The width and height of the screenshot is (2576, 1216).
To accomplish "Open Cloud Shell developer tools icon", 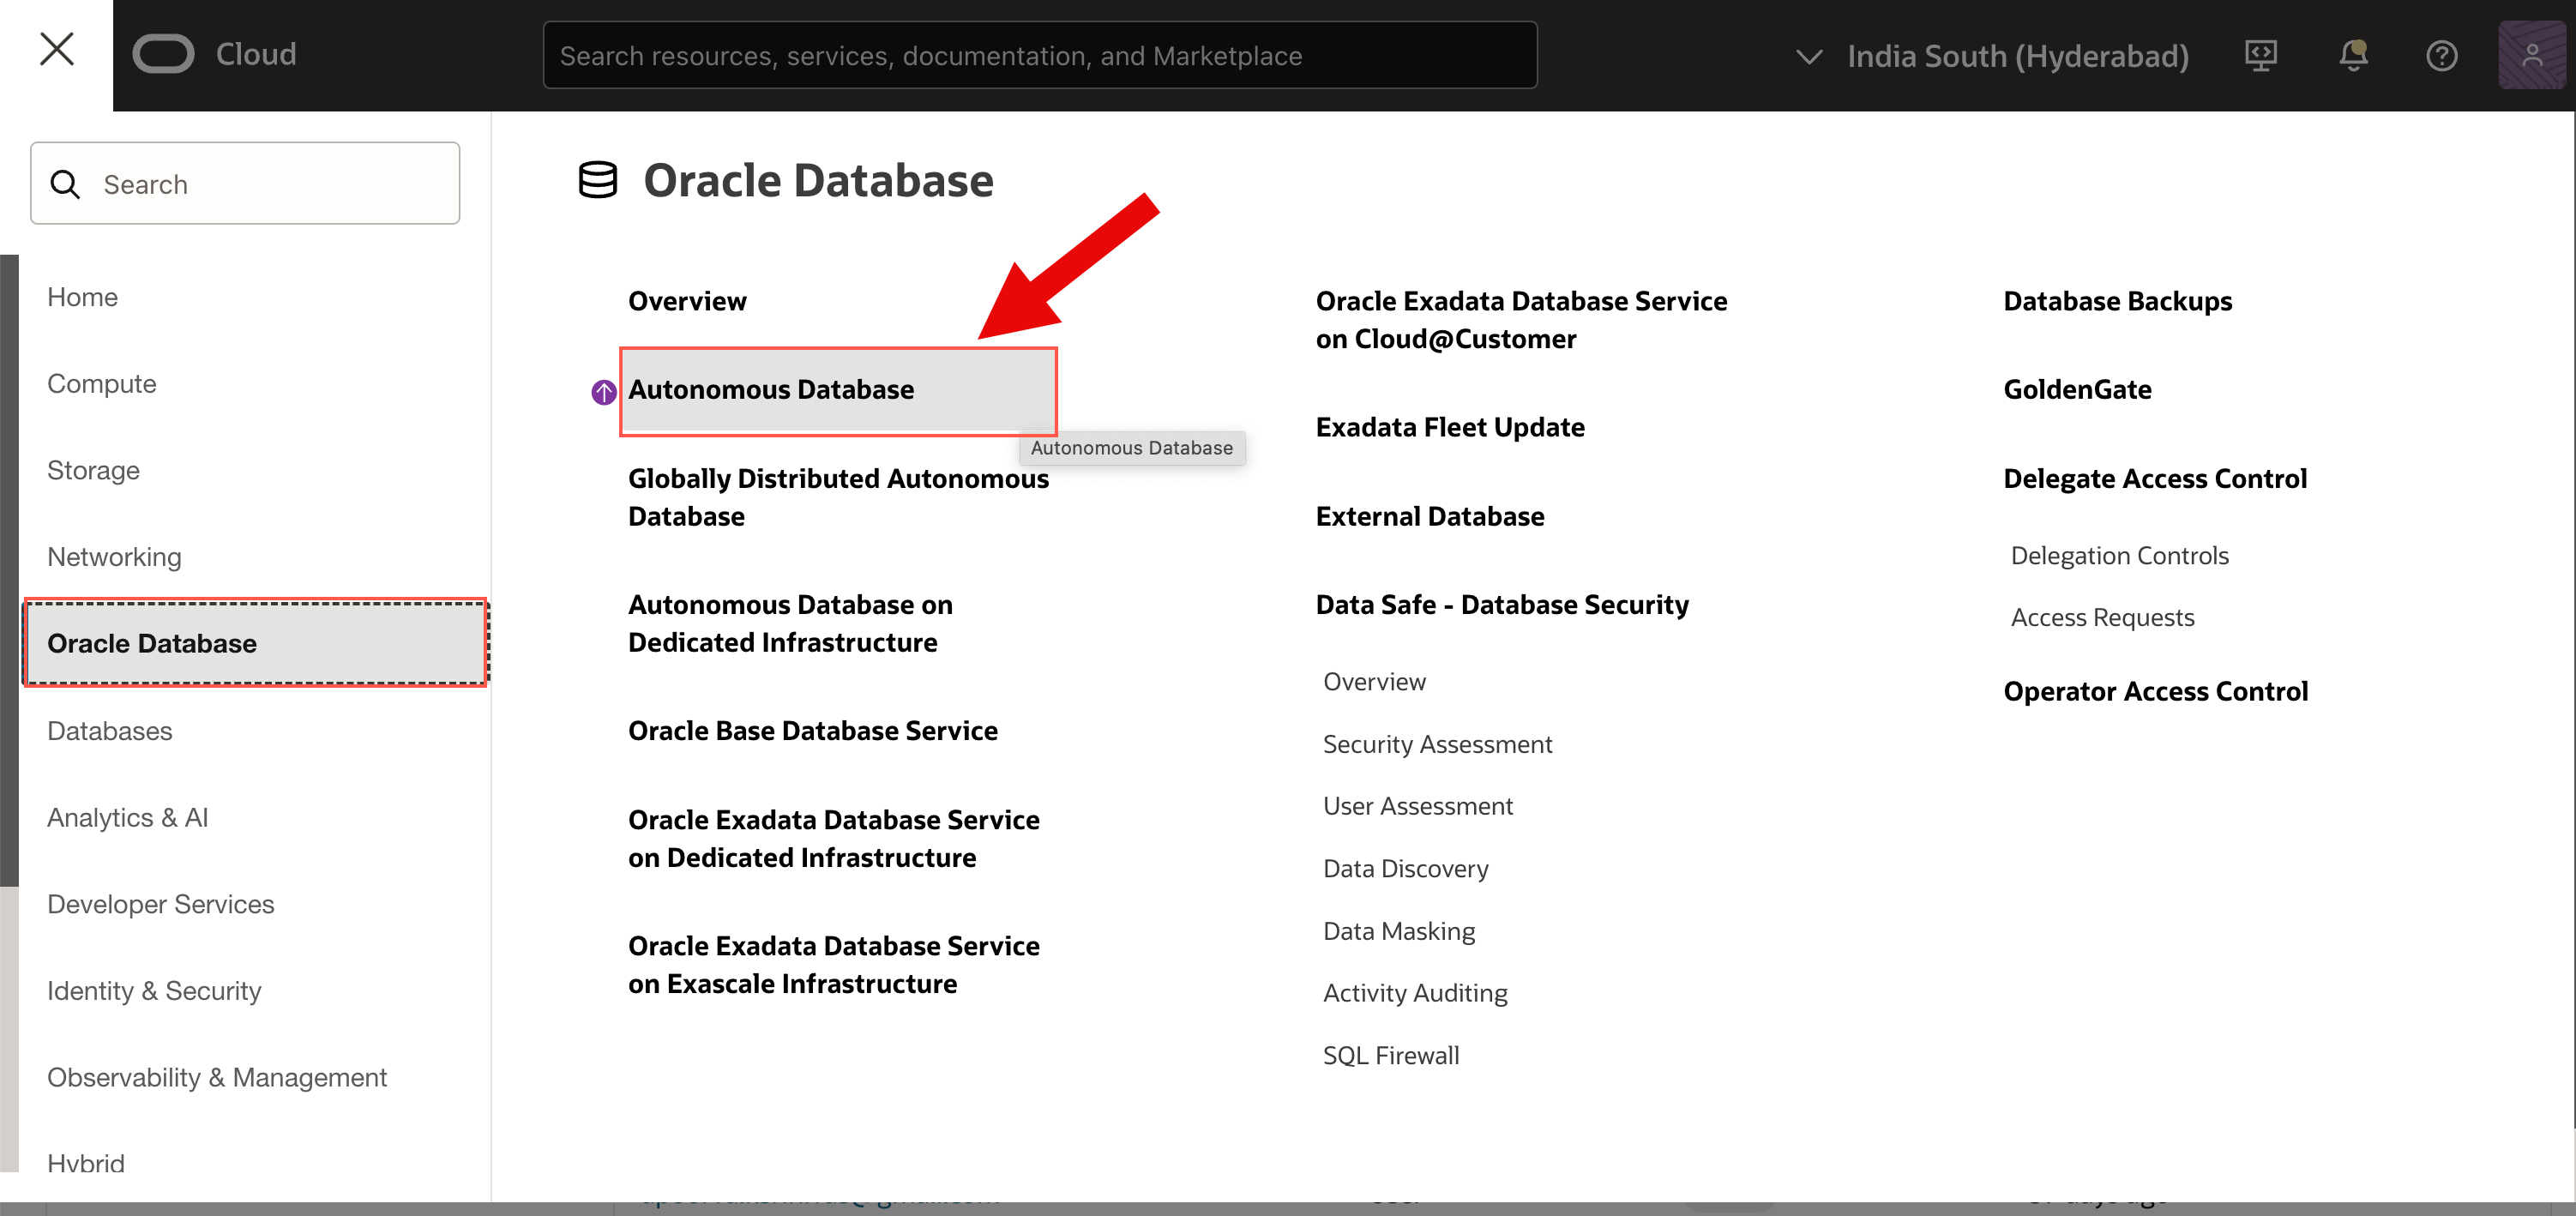I will (2260, 56).
